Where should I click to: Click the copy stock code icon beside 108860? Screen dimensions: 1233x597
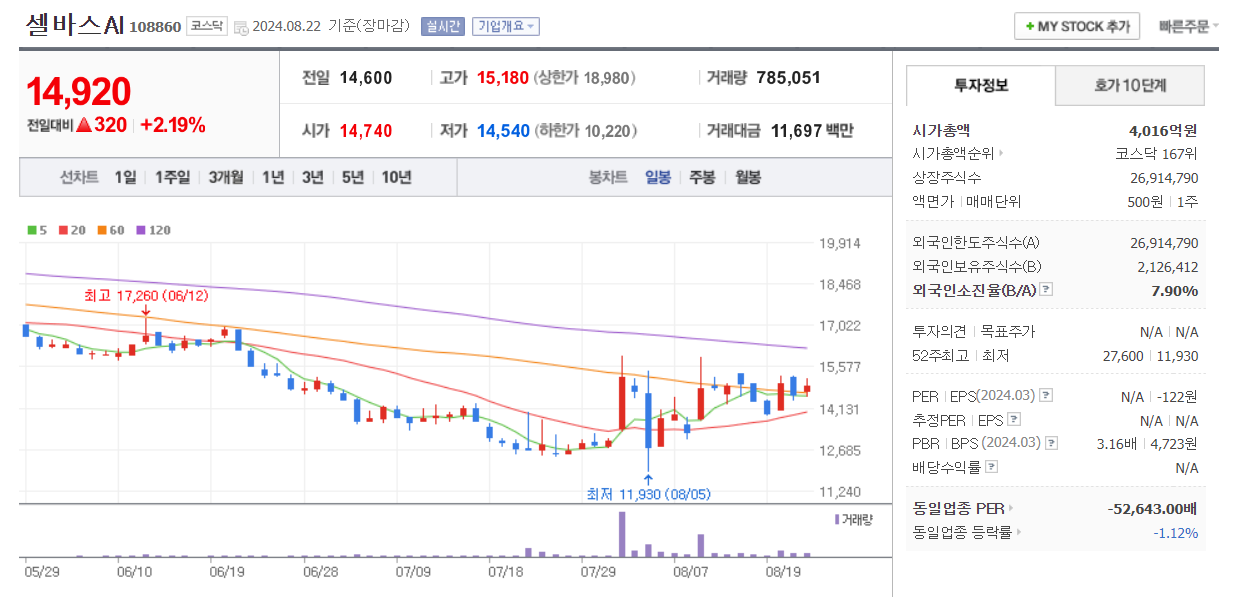click(240, 25)
